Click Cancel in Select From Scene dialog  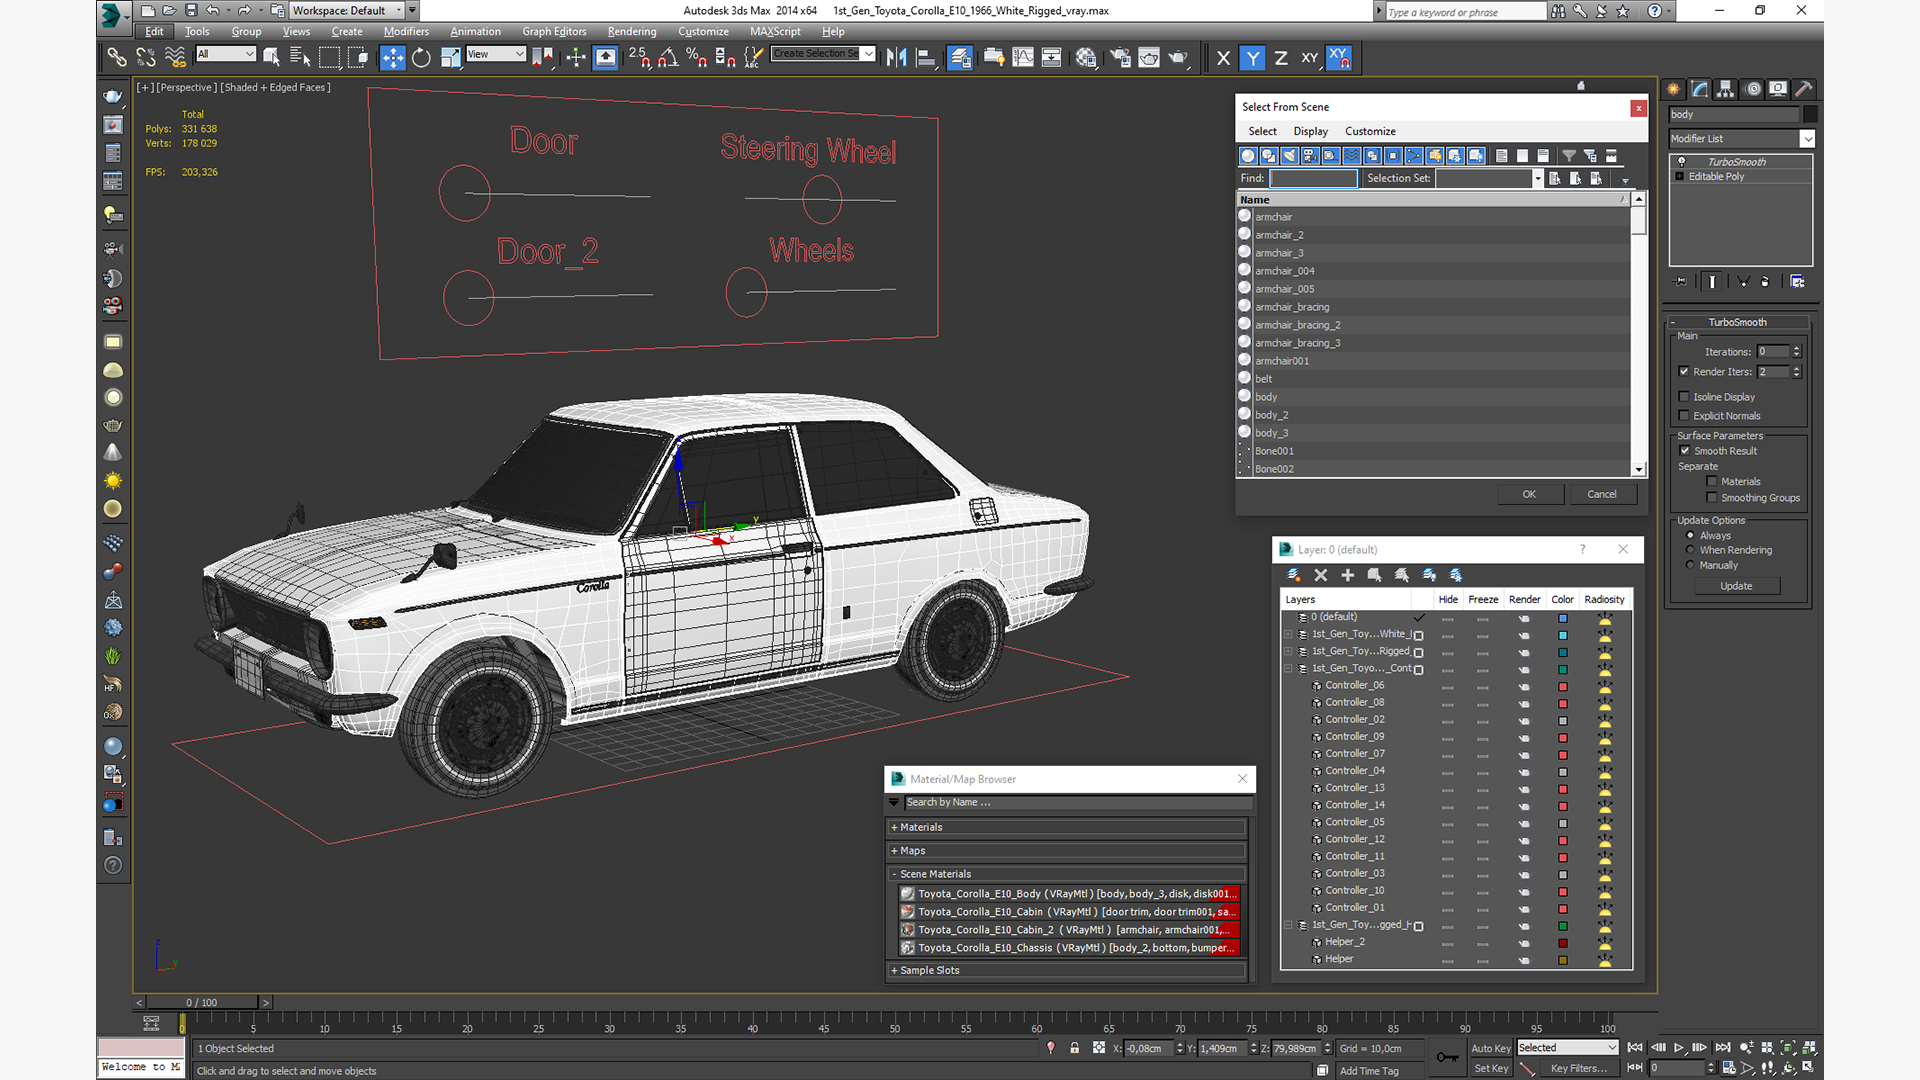1602,494
